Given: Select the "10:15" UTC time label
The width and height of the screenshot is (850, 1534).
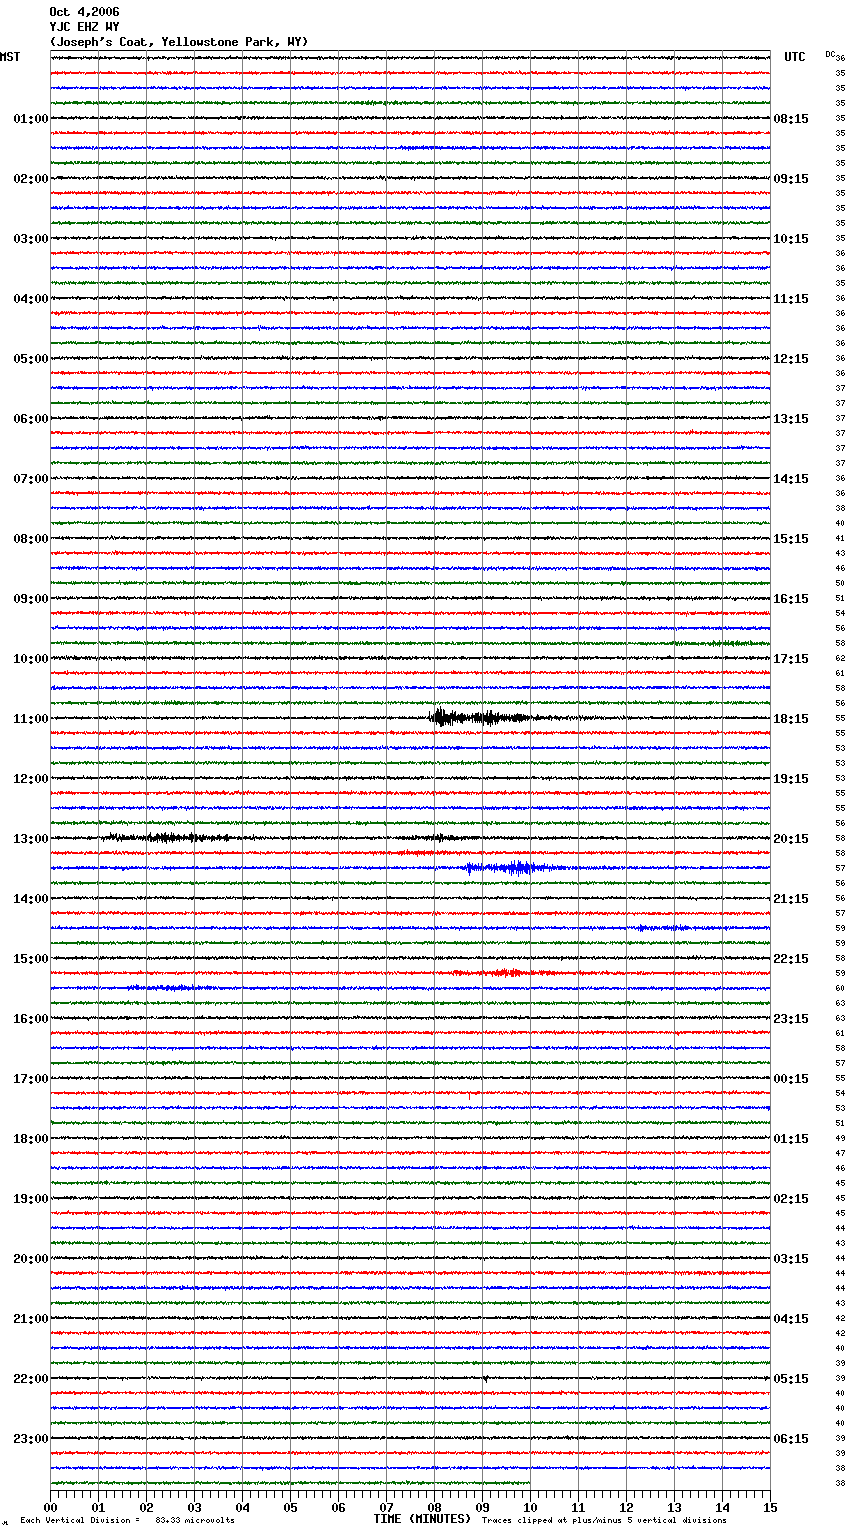Looking at the screenshot, I should (791, 239).
